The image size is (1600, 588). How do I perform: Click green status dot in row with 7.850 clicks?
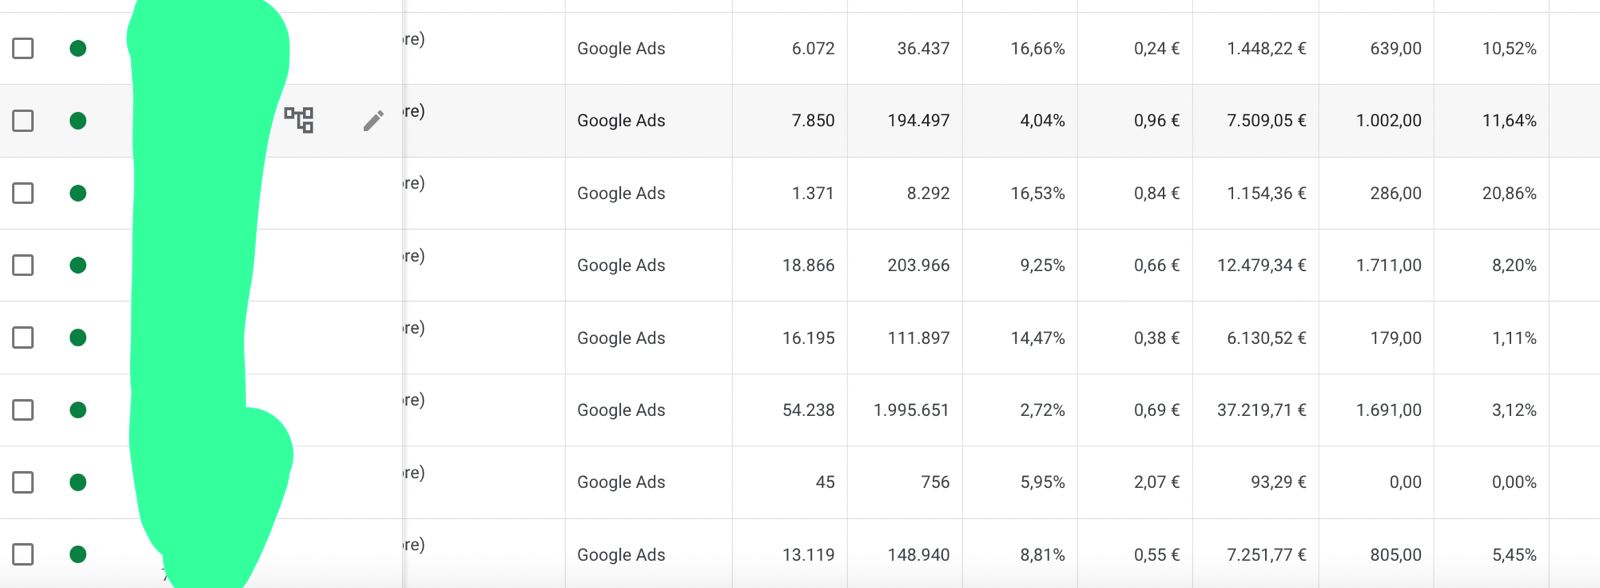[78, 121]
